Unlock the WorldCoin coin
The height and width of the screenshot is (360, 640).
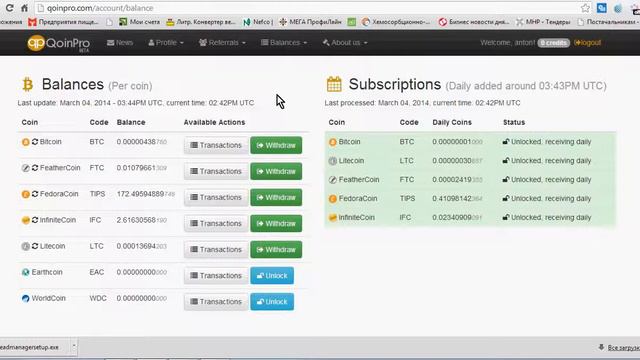point(272,302)
